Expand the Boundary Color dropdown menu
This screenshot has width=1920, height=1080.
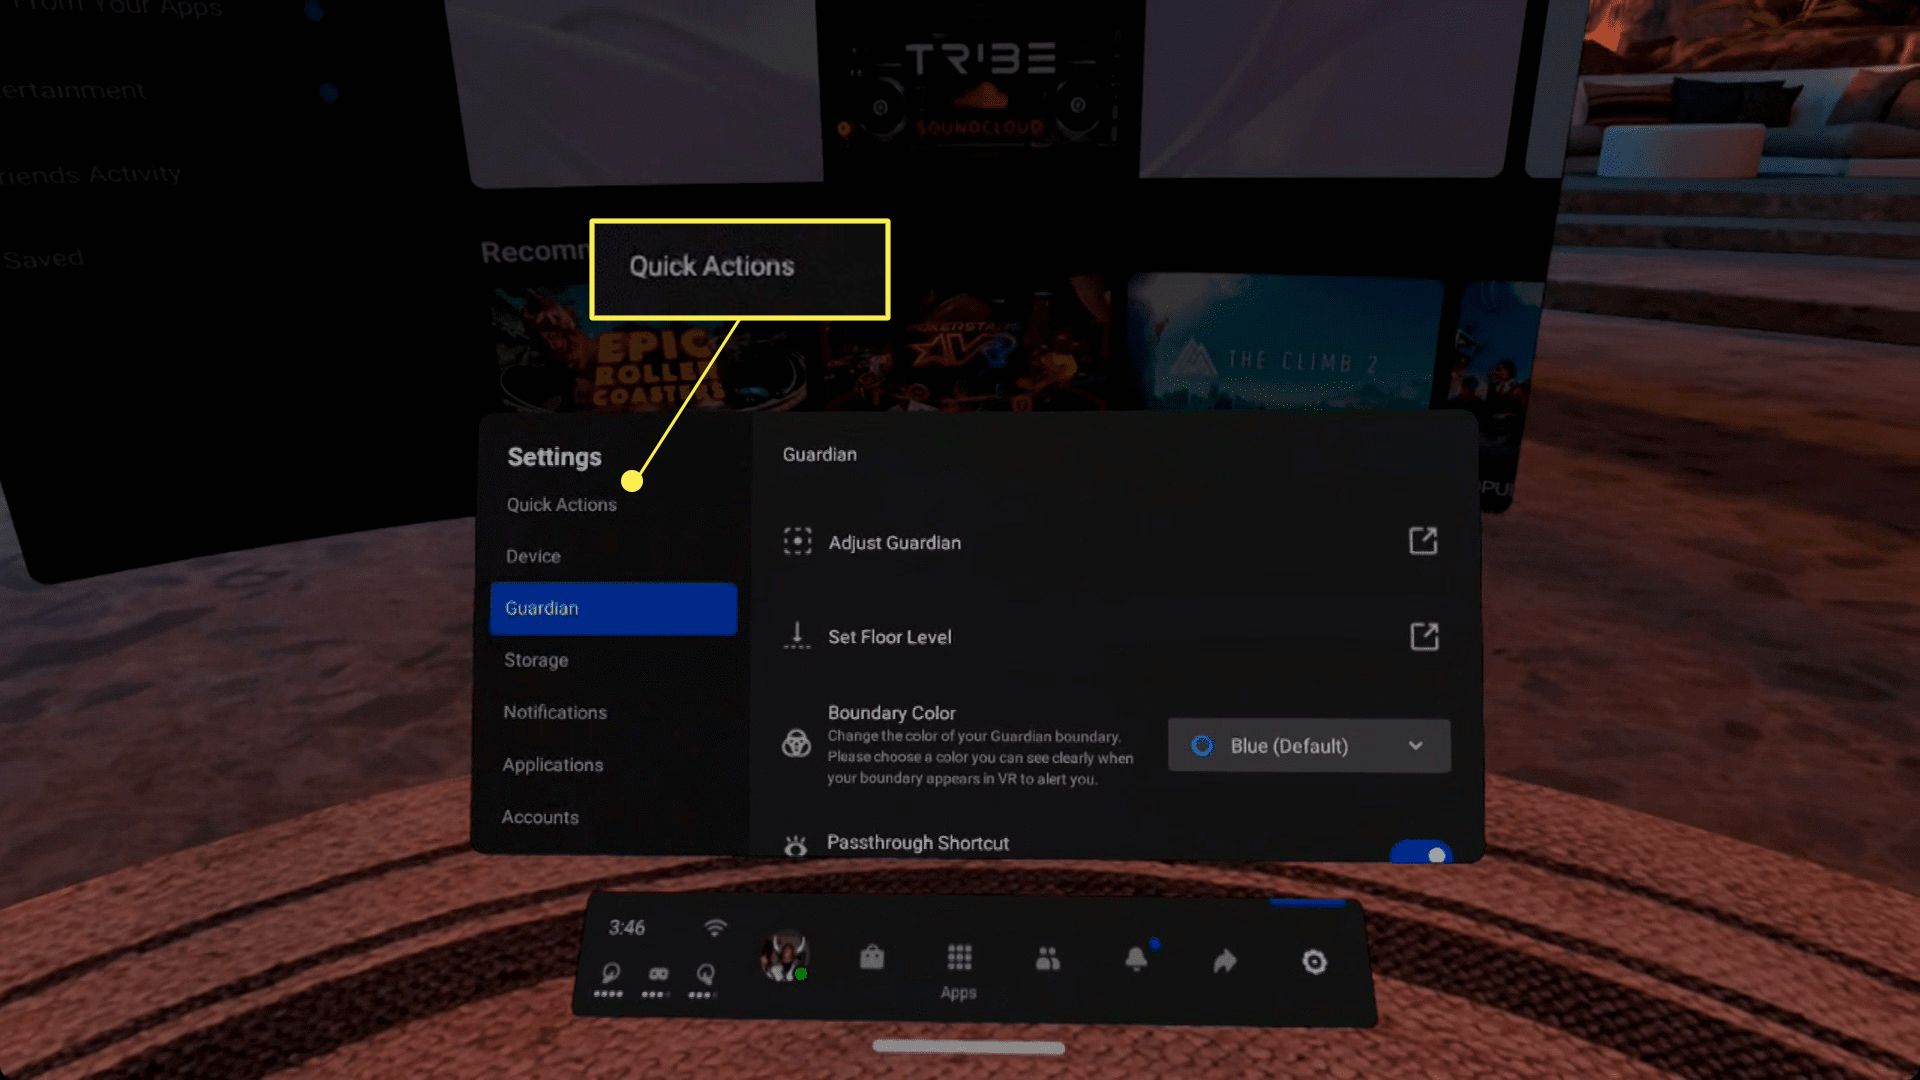click(x=1307, y=745)
